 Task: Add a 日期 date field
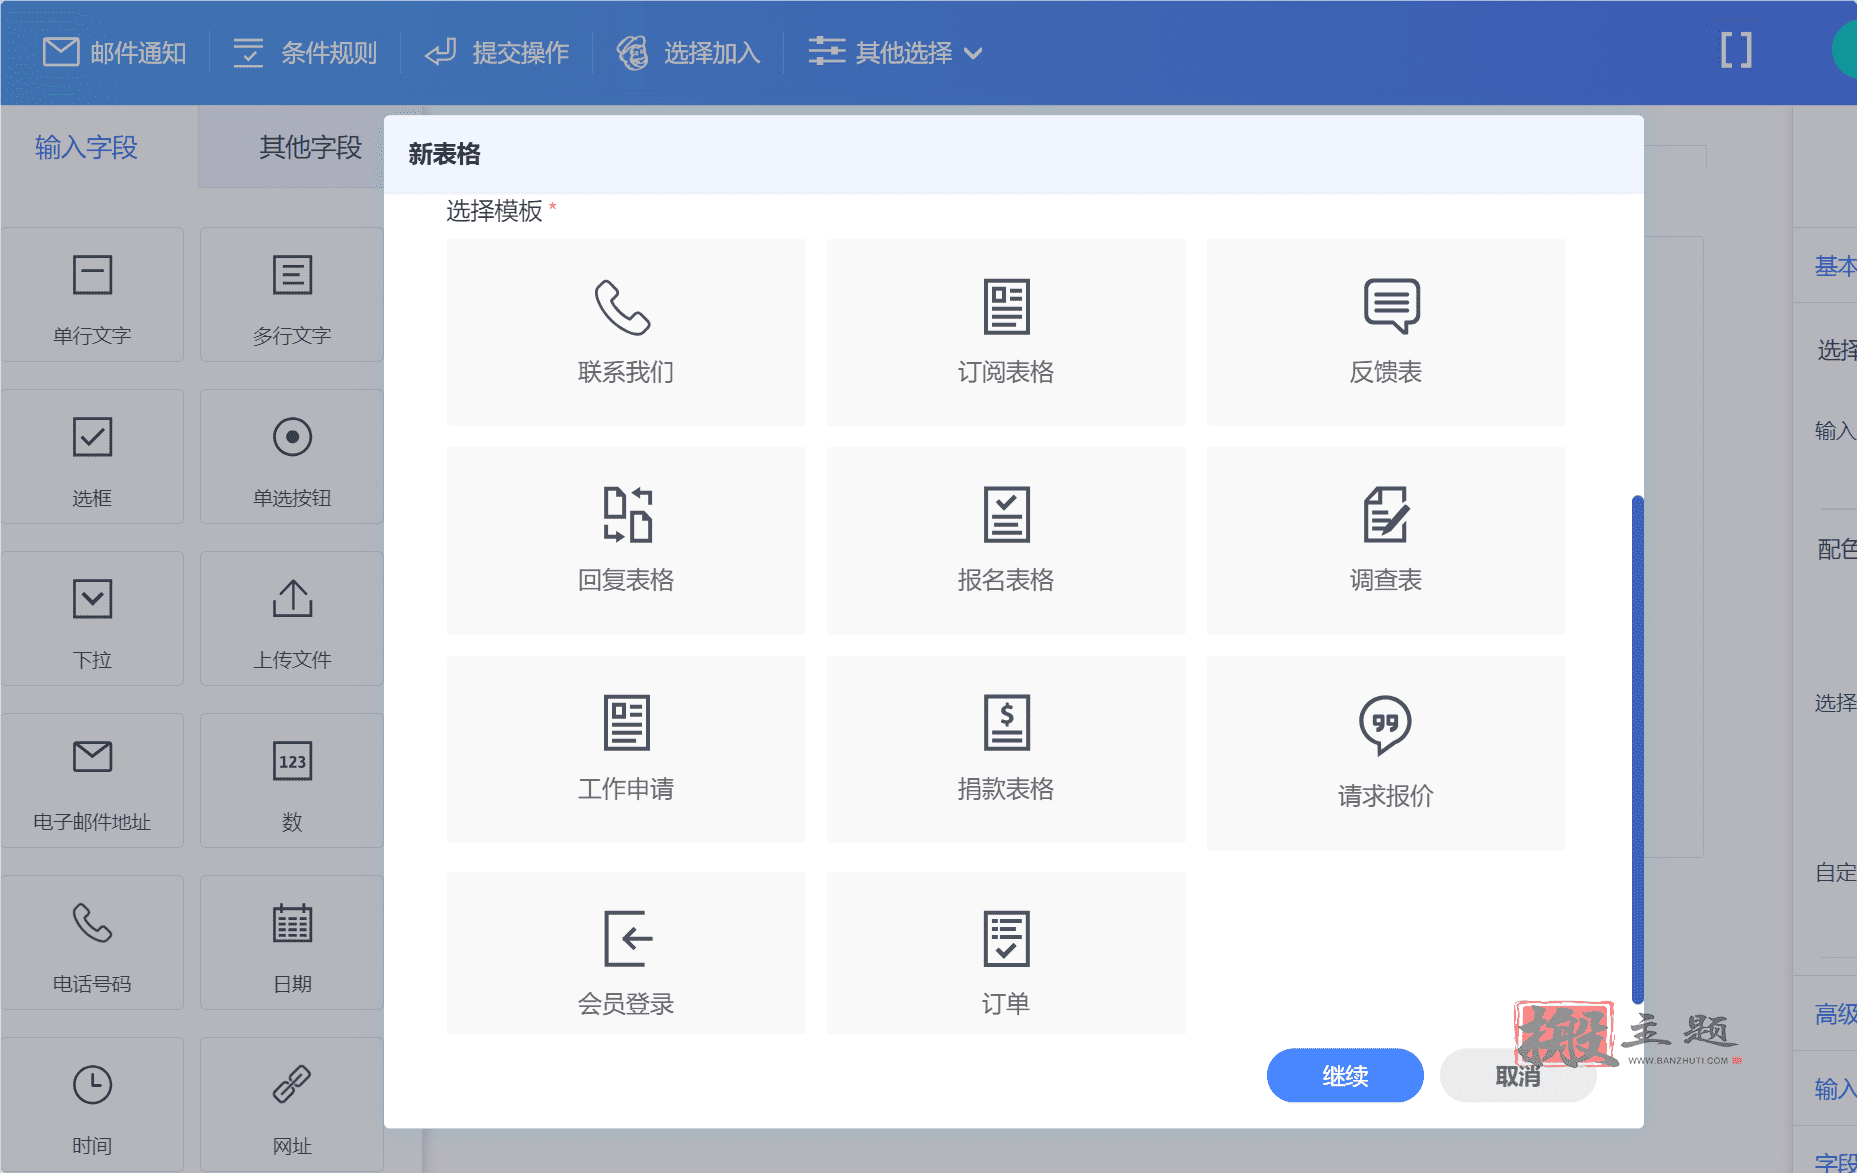pos(292,943)
